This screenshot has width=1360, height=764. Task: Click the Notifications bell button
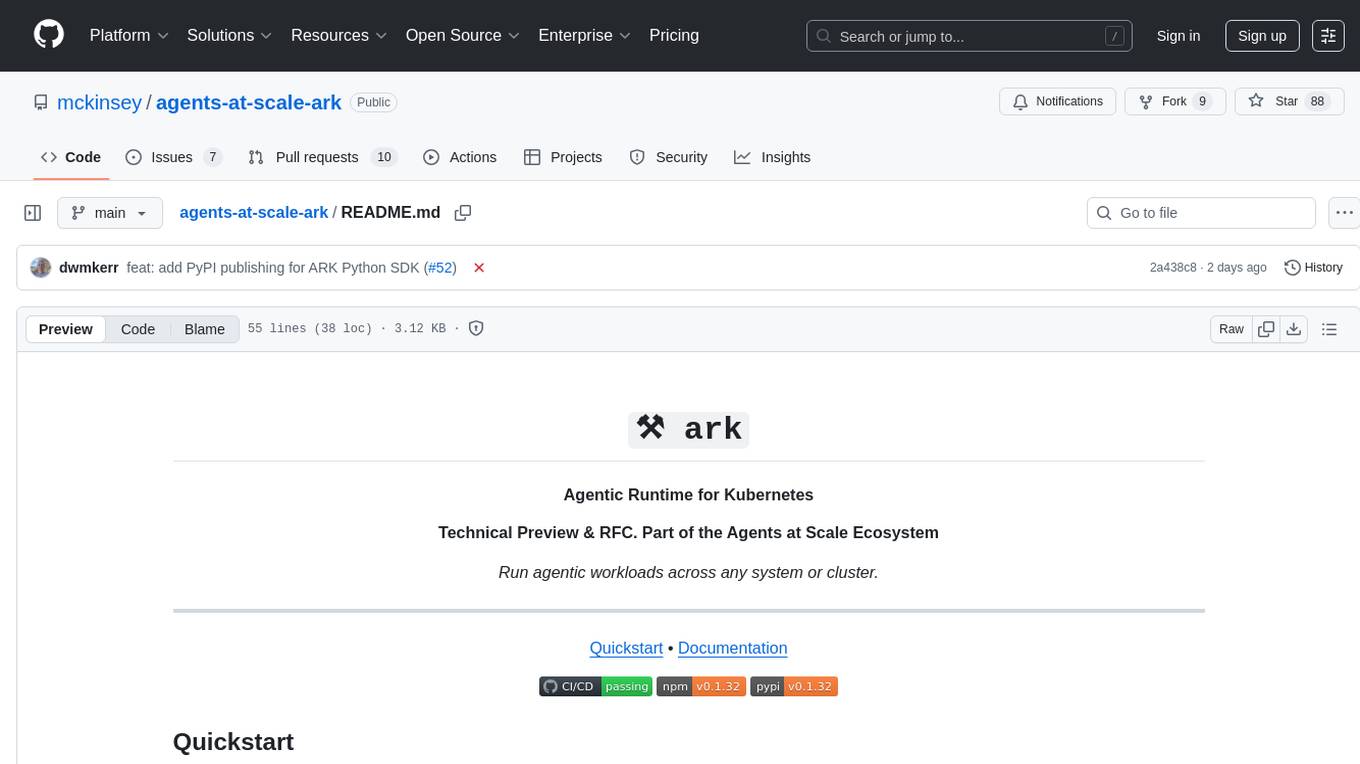[1058, 101]
